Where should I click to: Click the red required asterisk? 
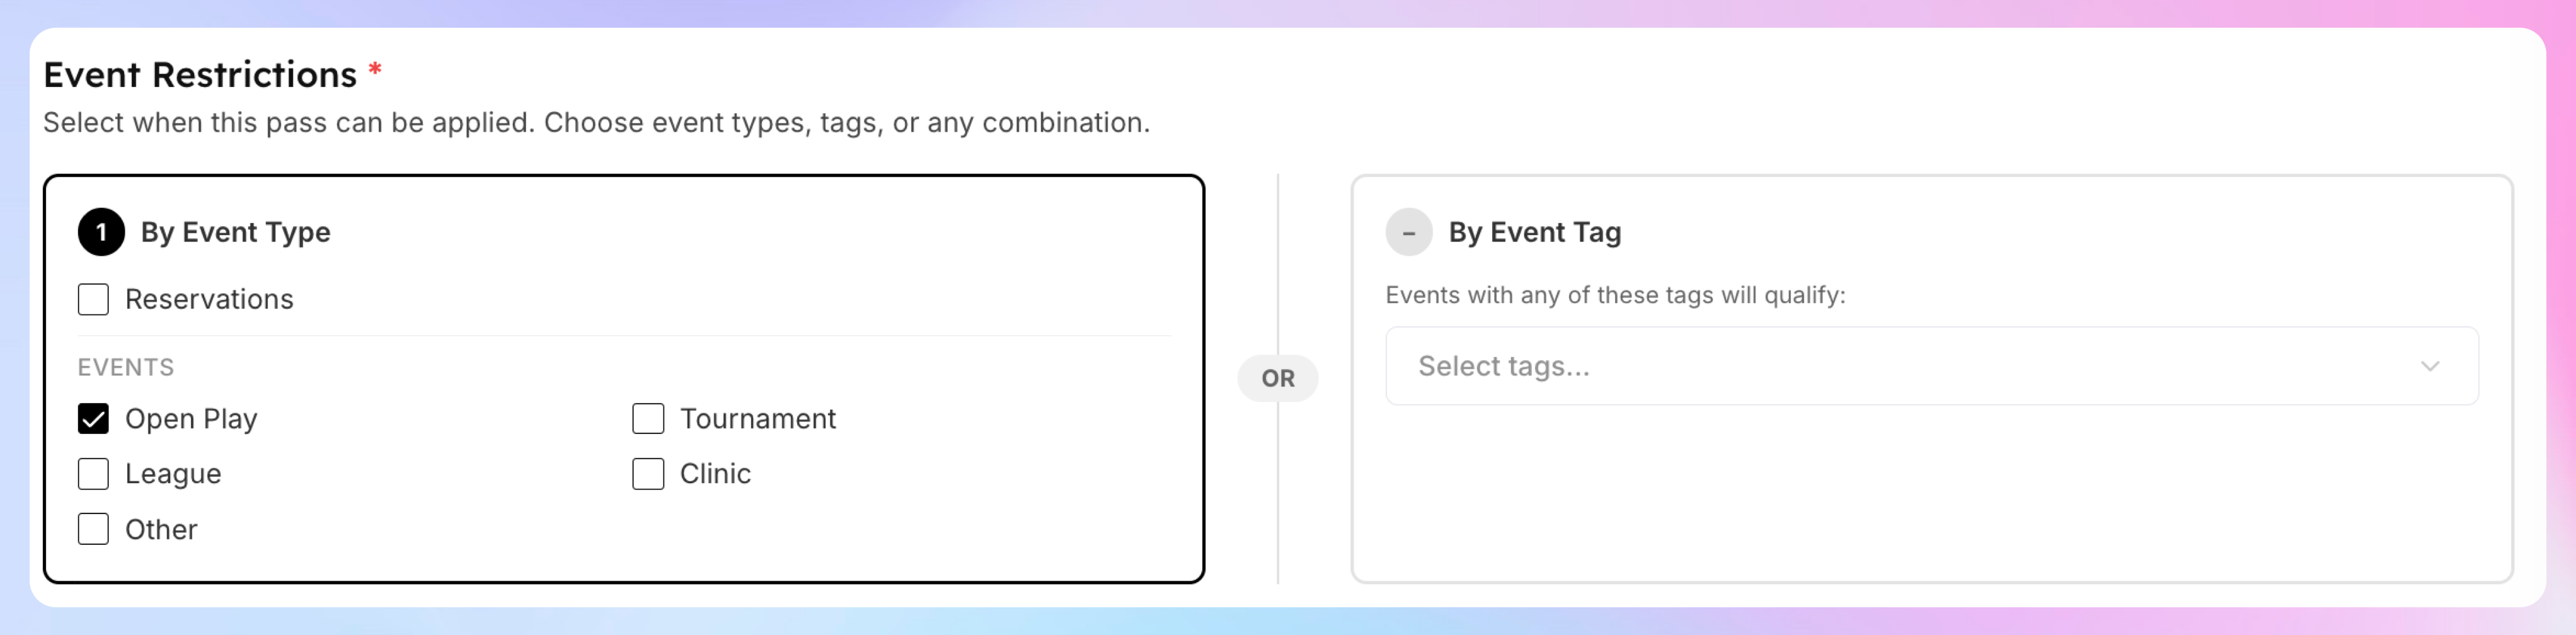point(375,70)
